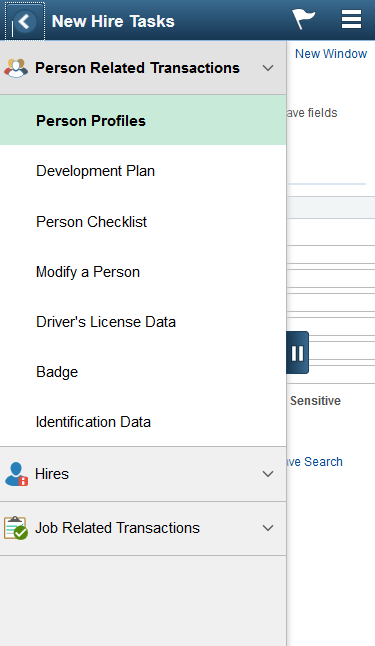The width and height of the screenshot is (375, 646).
Task: Click the Hires person icon
Action: pos(16,474)
